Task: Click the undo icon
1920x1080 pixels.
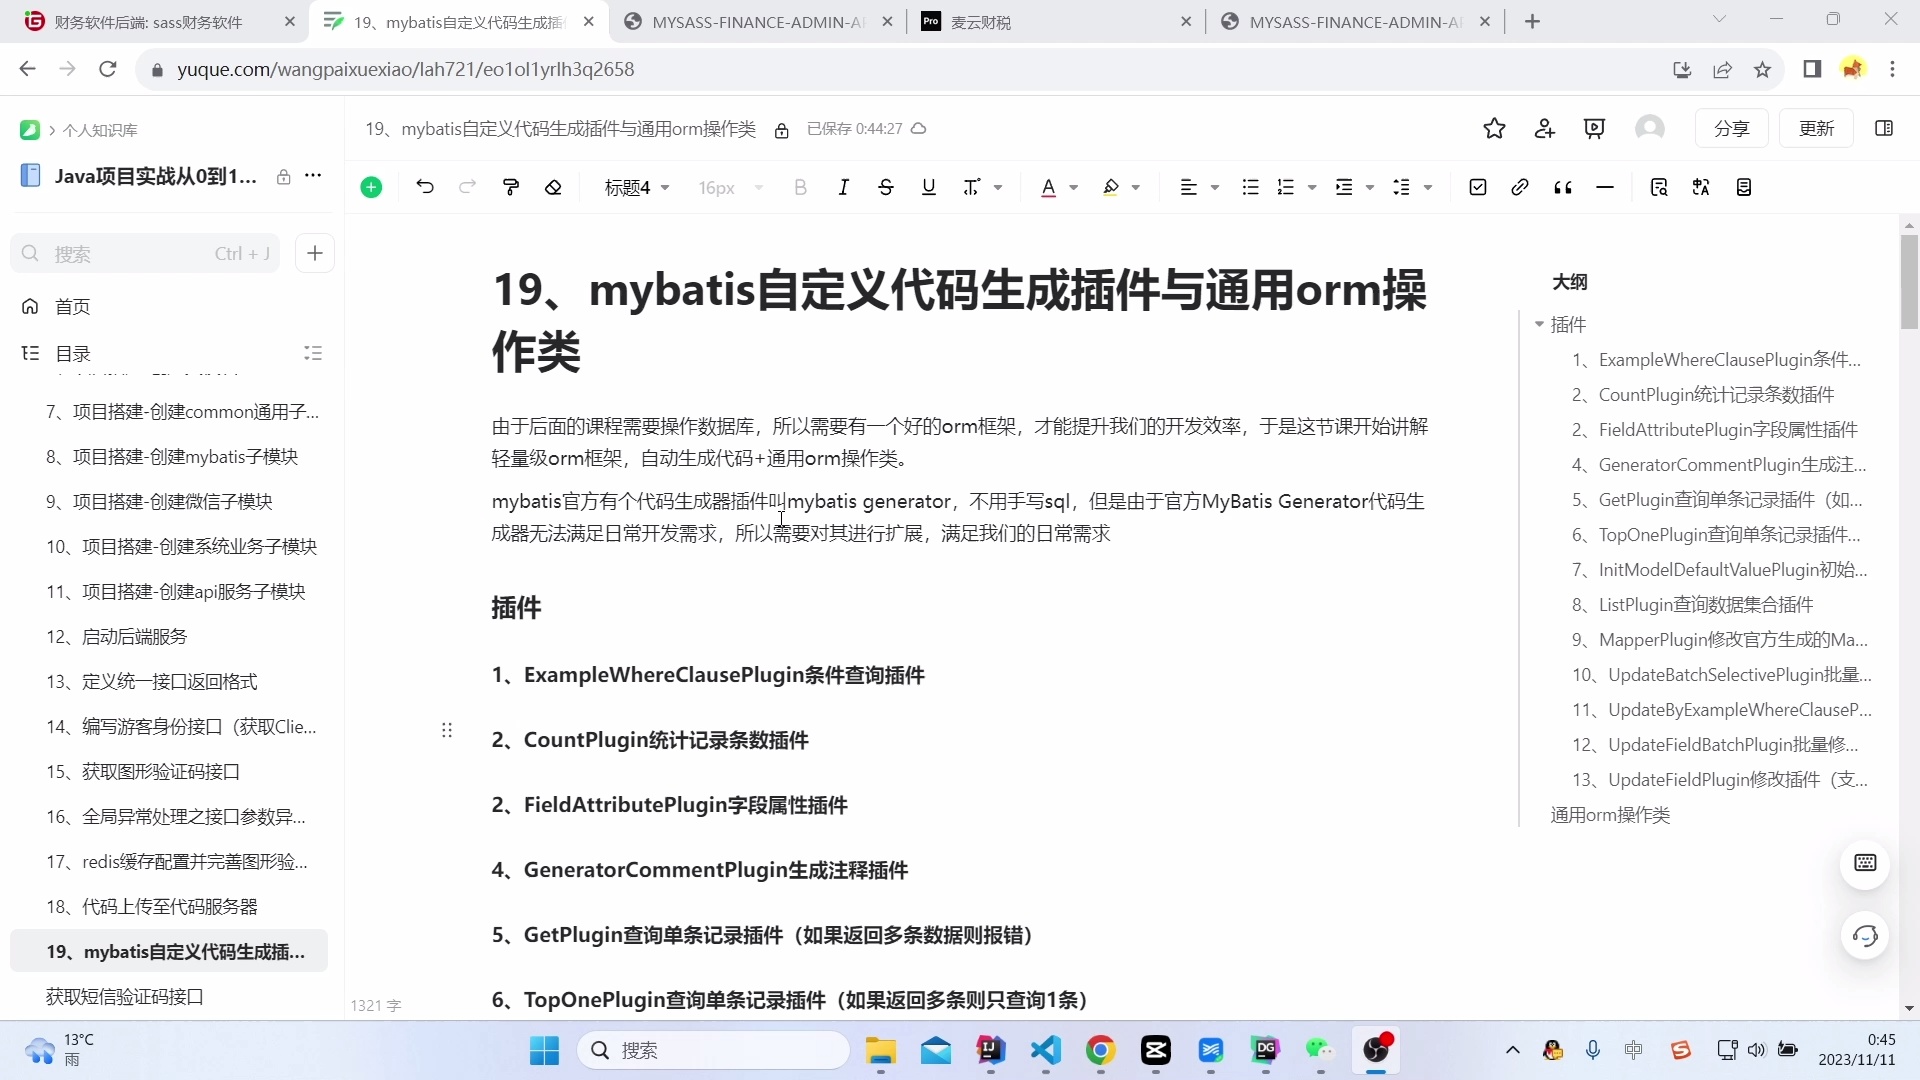Action: pos(426,187)
